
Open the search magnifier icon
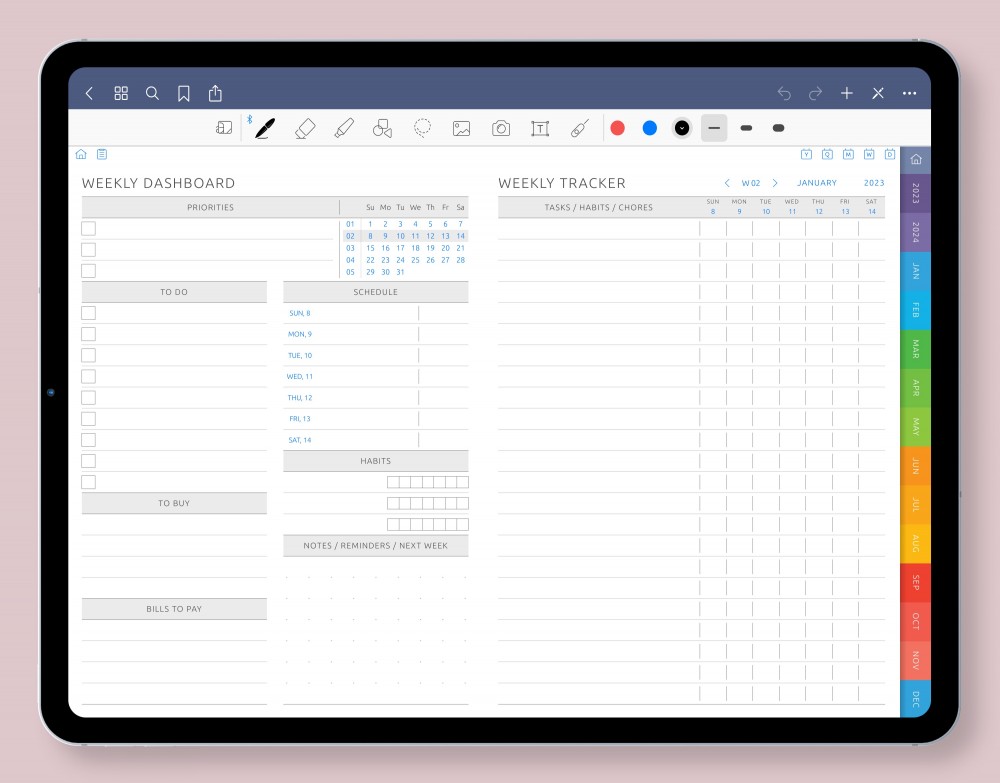pos(152,94)
